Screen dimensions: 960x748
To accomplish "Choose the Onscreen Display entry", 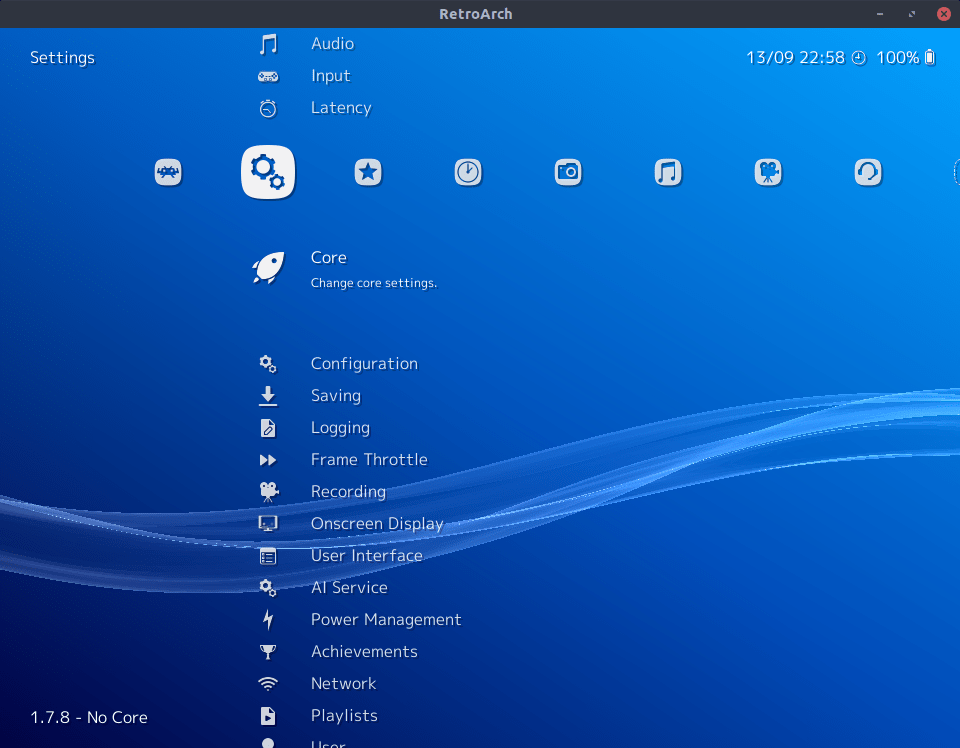I will click(x=376, y=524).
